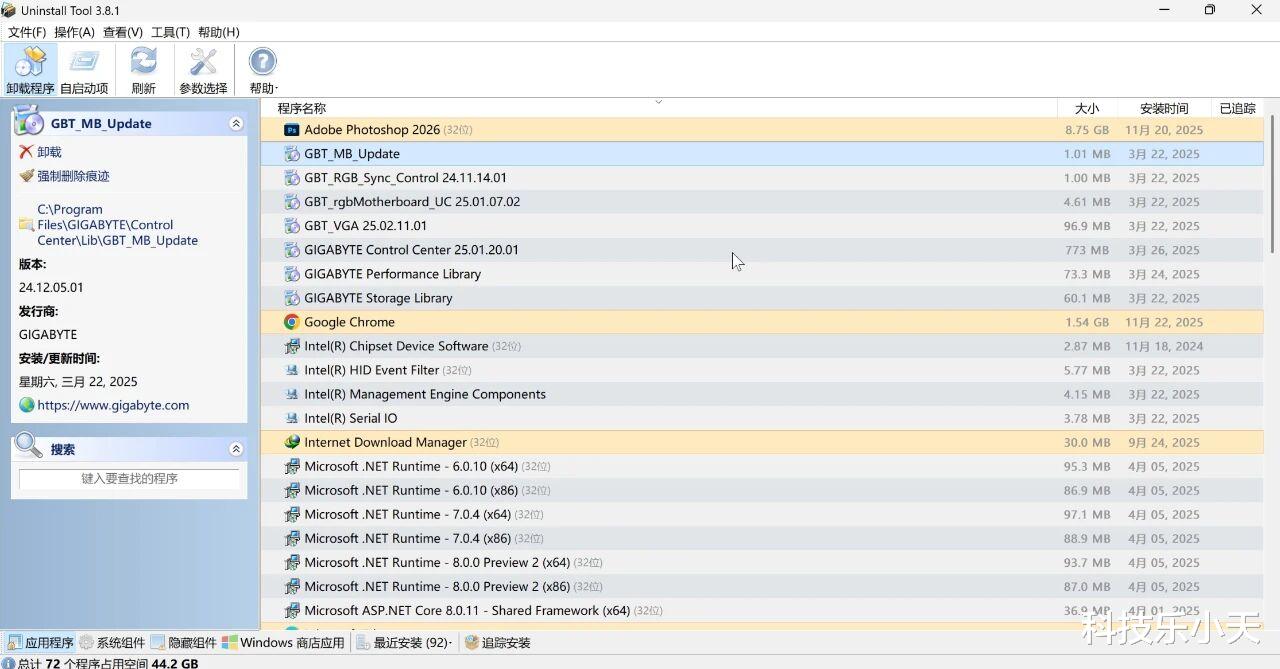The width and height of the screenshot is (1280, 669).
Task: Switch to the 隐藏组件 tab
Action: point(184,643)
